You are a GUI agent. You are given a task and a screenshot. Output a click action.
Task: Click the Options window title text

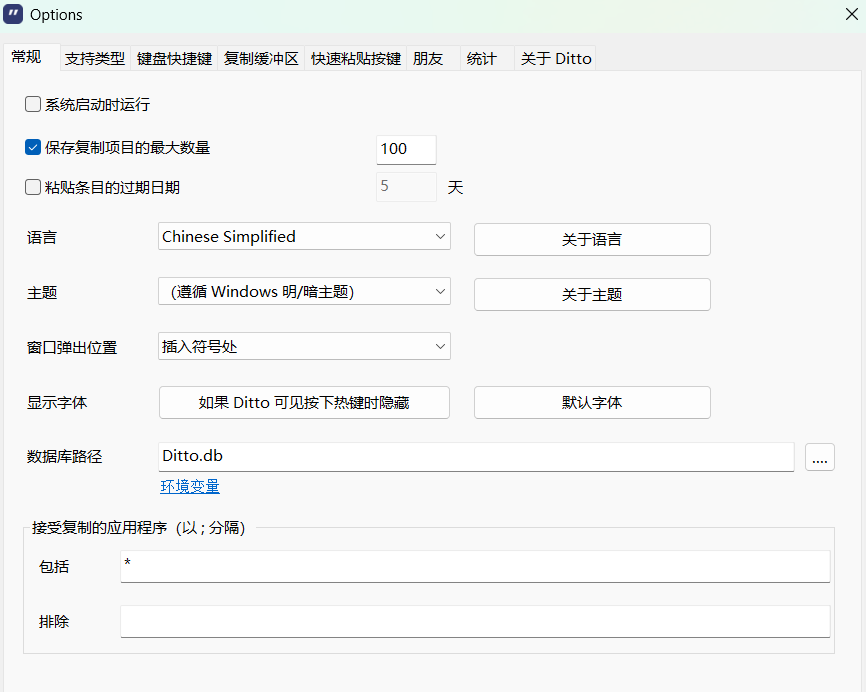tap(56, 15)
